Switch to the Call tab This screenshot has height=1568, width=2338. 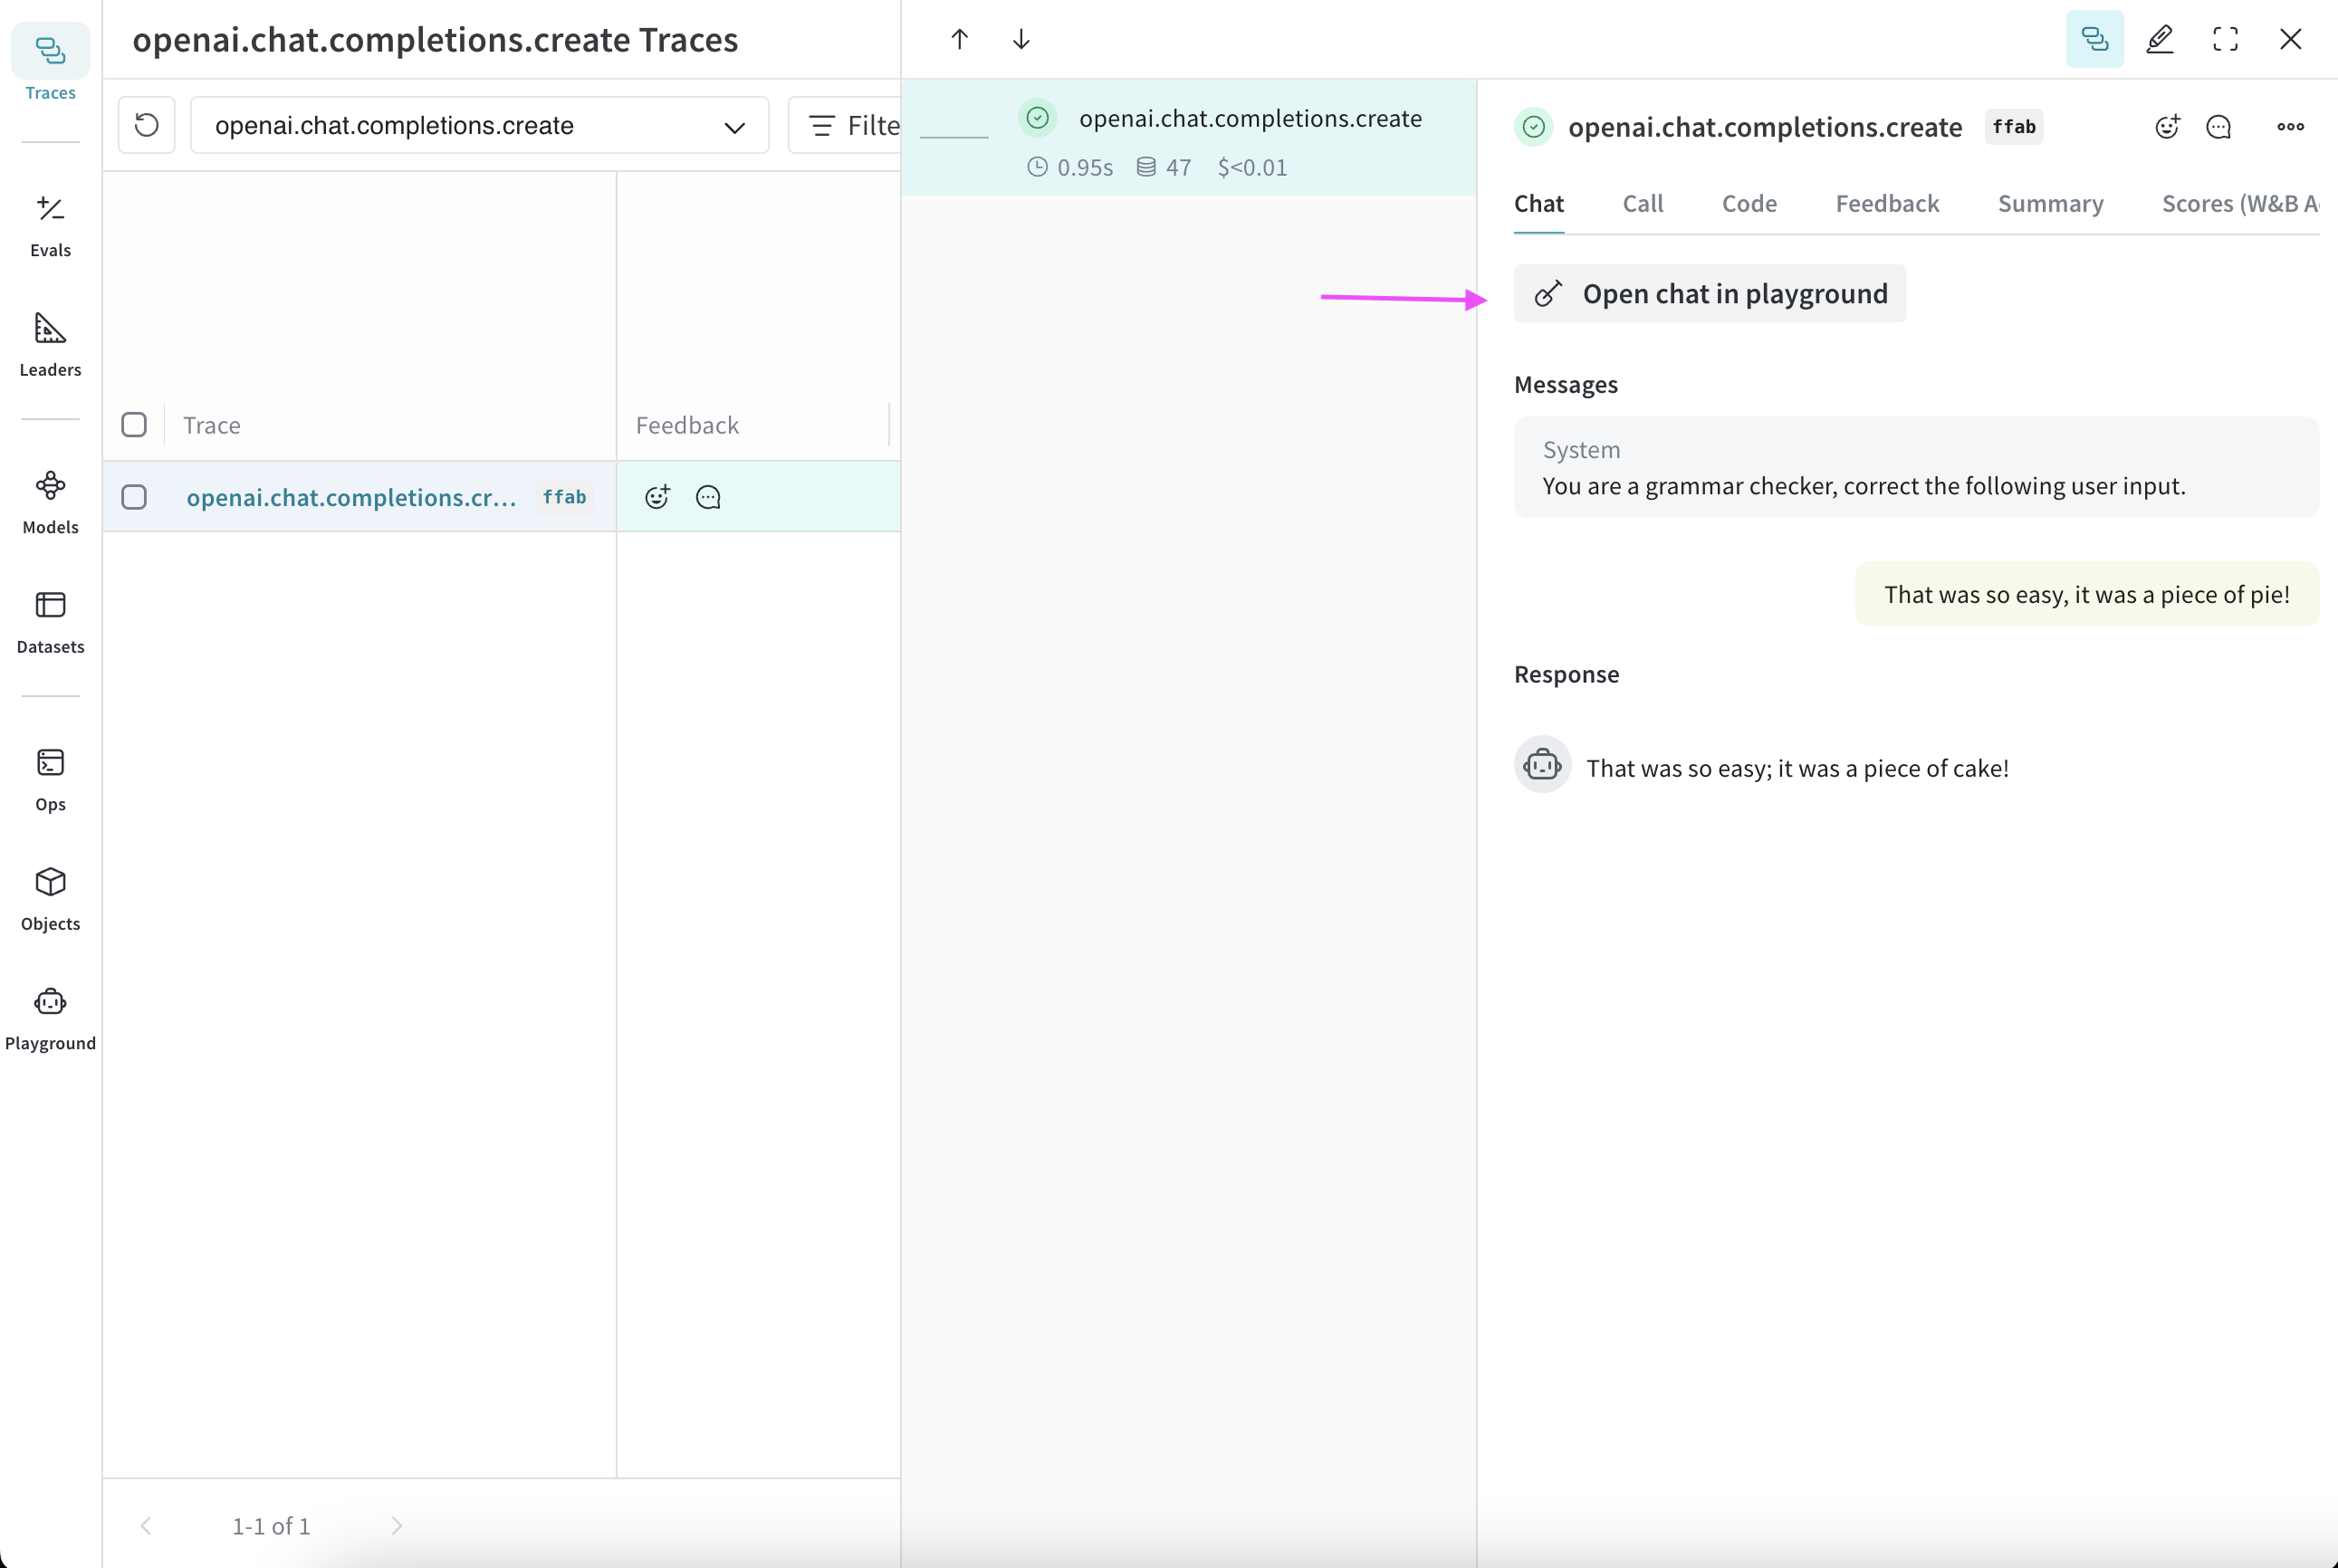pos(1642,204)
